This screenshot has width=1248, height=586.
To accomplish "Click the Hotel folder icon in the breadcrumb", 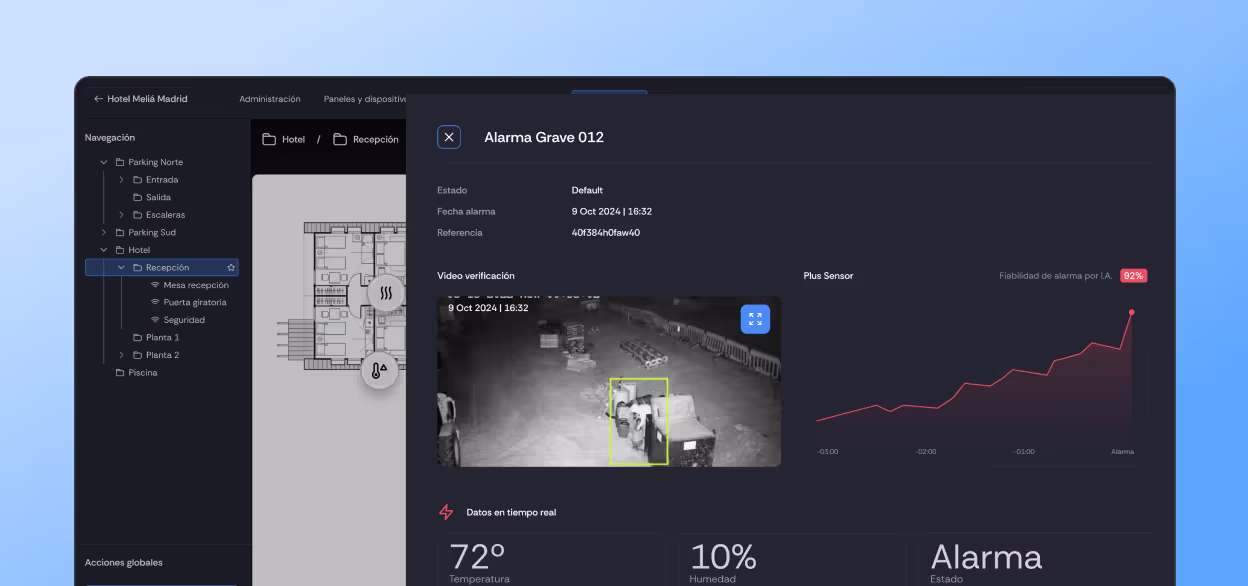I will click(269, 139).
